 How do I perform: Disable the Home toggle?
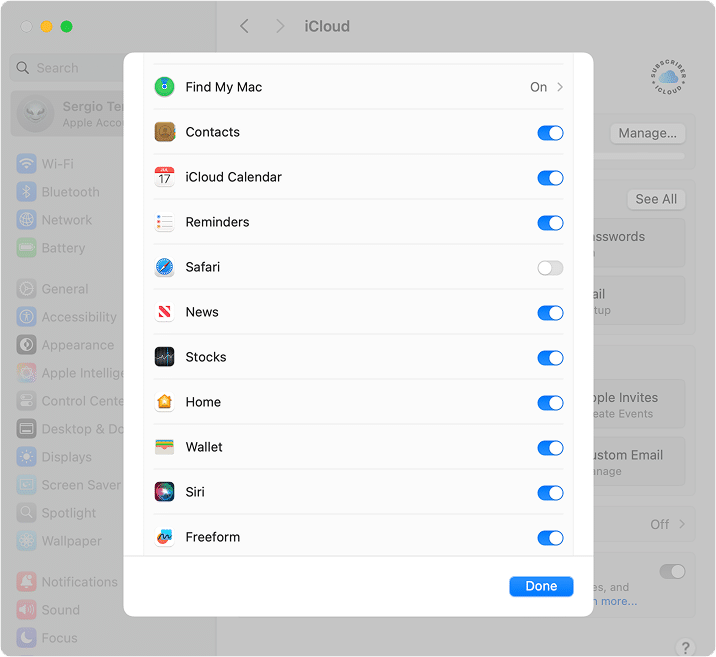(x=550, y=403)
